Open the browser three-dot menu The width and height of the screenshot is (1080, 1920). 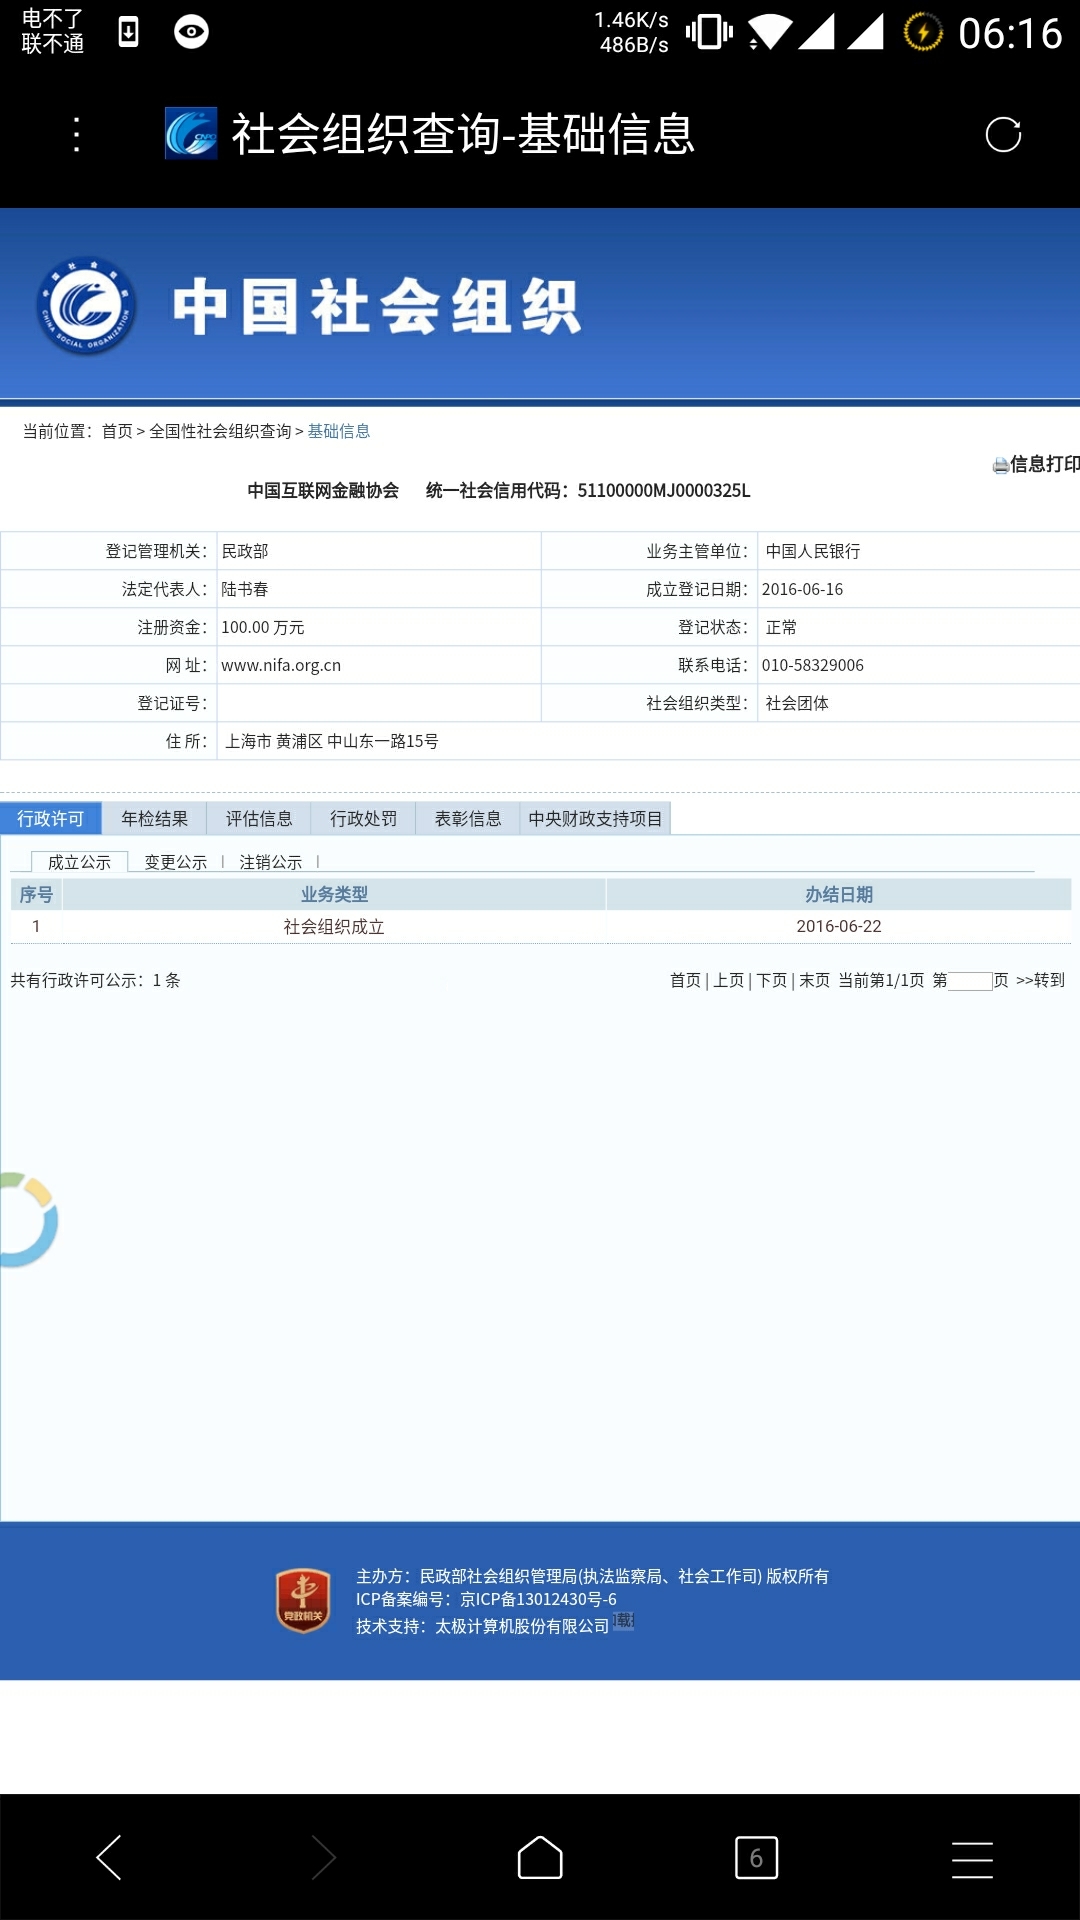(77, 134)
